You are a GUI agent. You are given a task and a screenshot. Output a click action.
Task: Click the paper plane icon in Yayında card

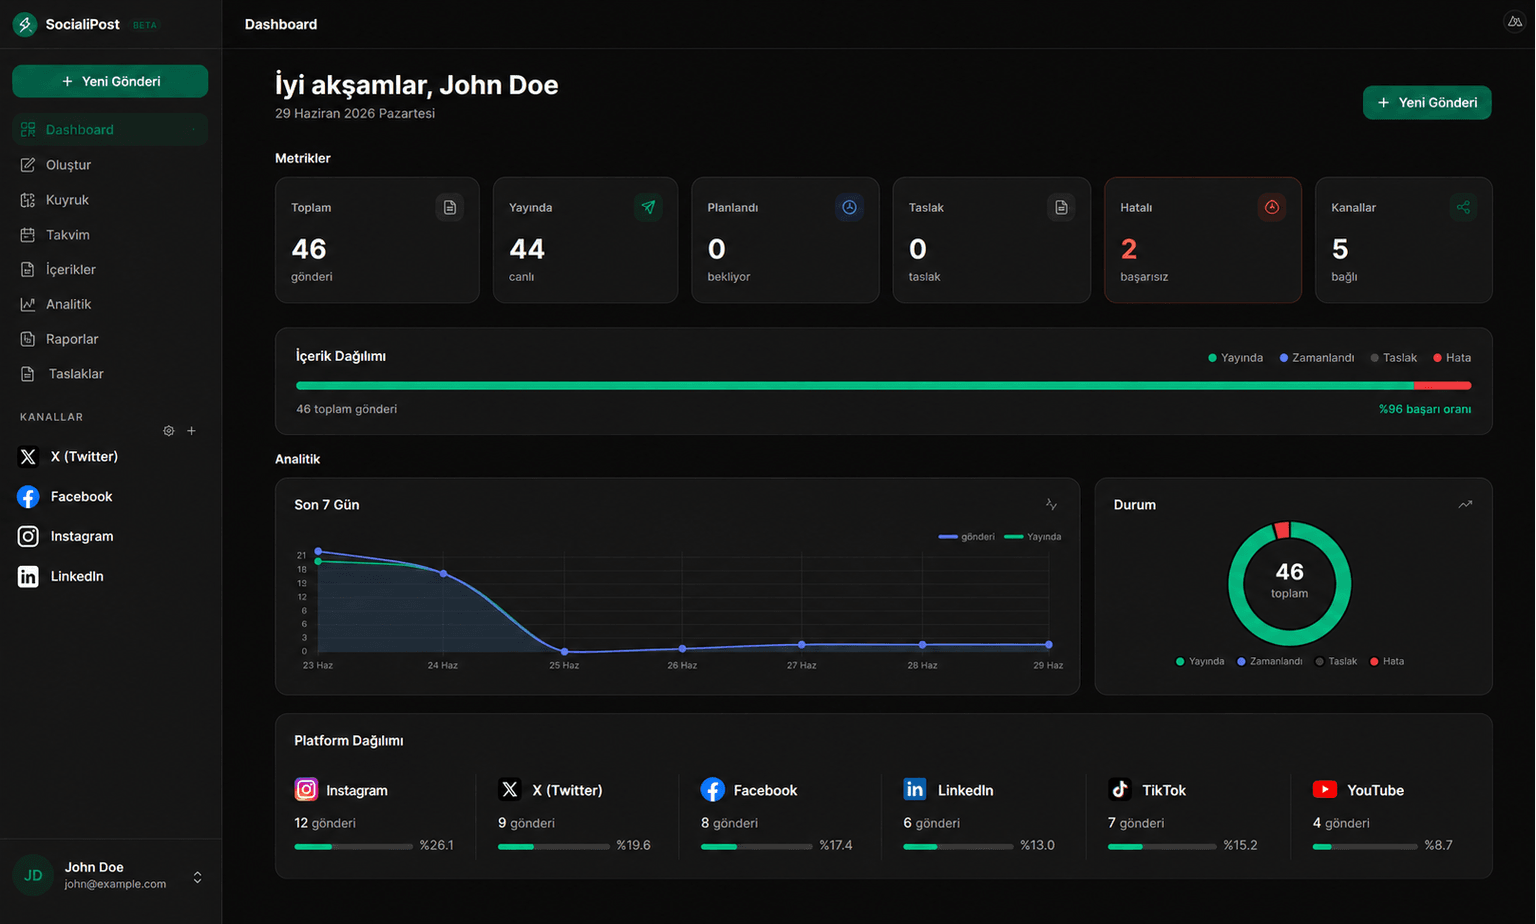pos(648,207)
